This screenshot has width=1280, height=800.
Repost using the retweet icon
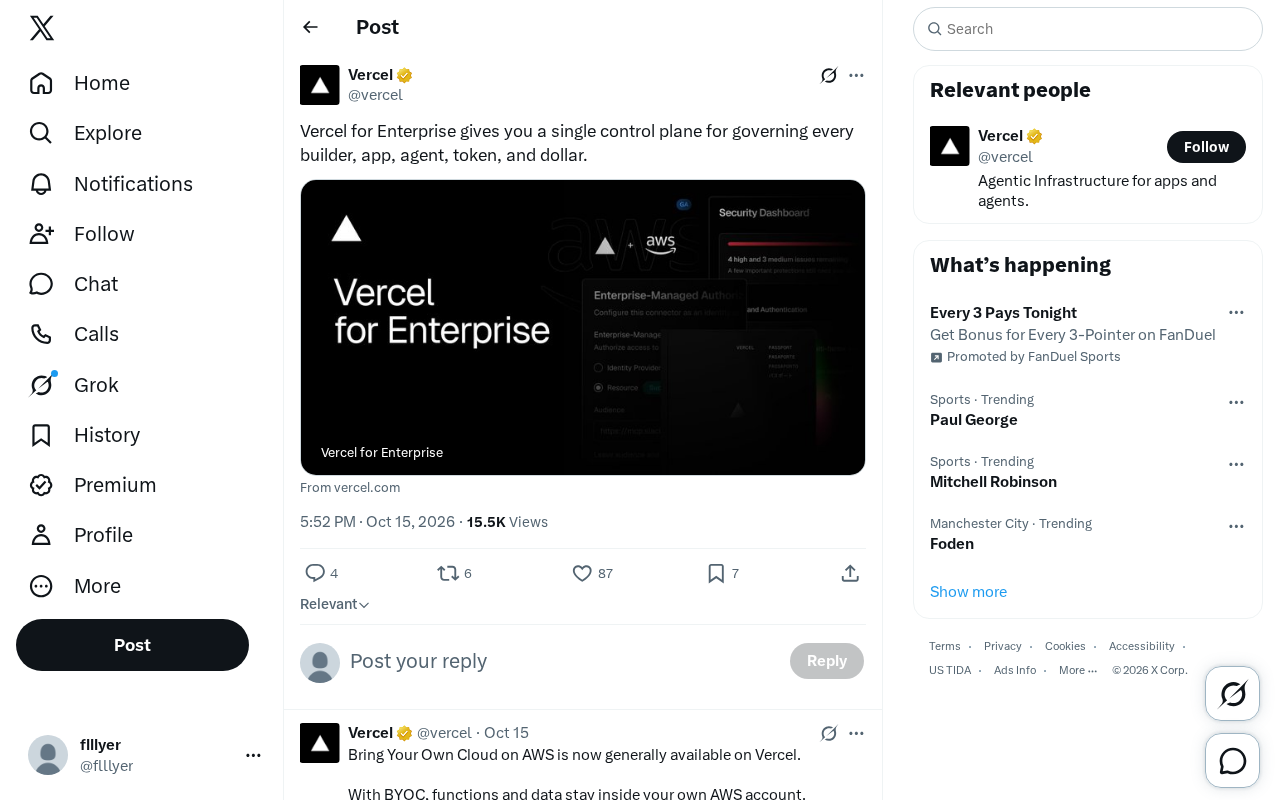448,573
